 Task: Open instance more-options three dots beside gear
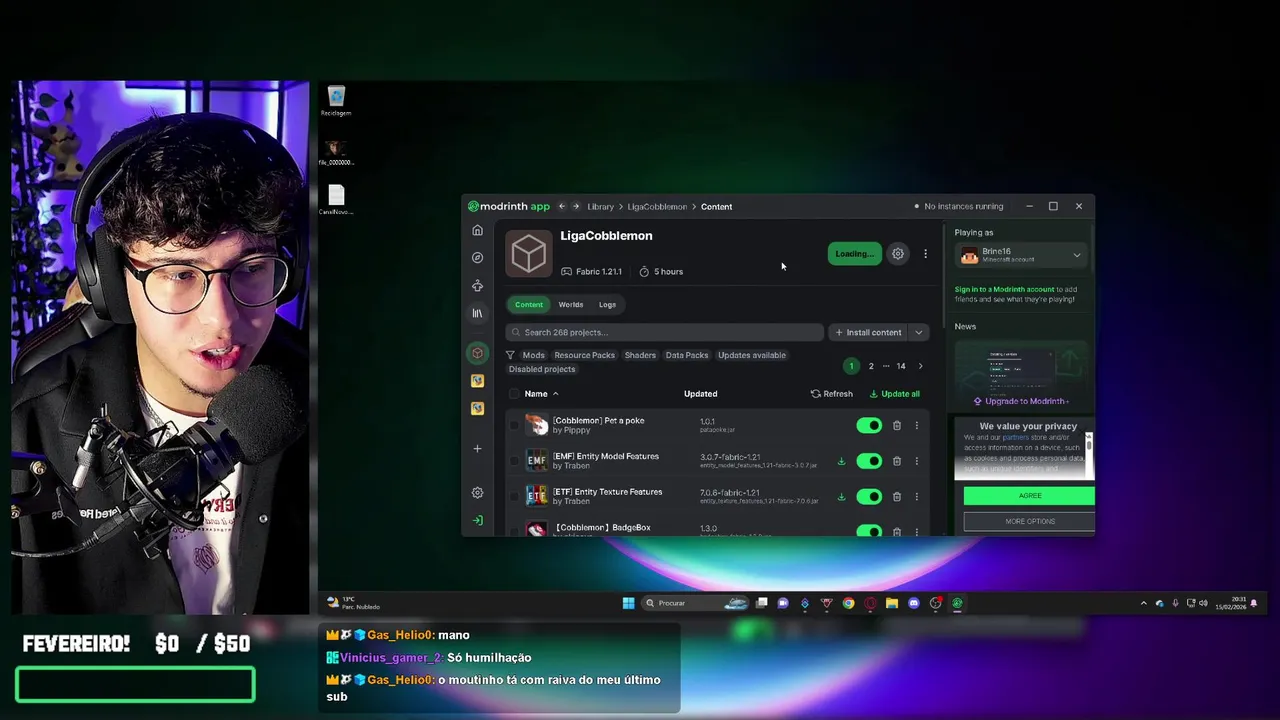pos(925,254)
